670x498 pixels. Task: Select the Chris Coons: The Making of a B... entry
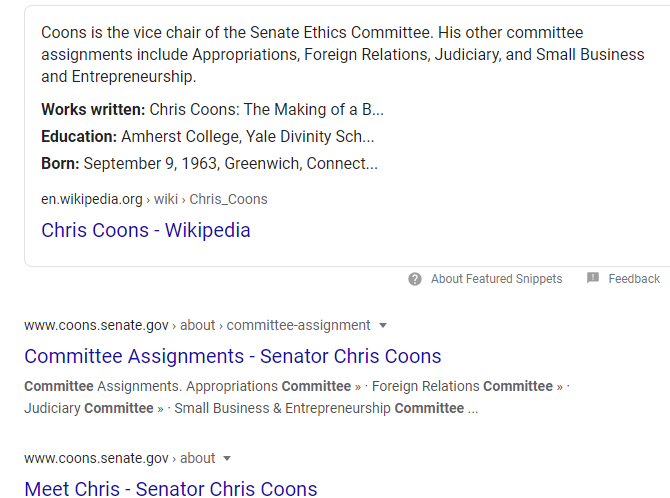click(267, 110)
